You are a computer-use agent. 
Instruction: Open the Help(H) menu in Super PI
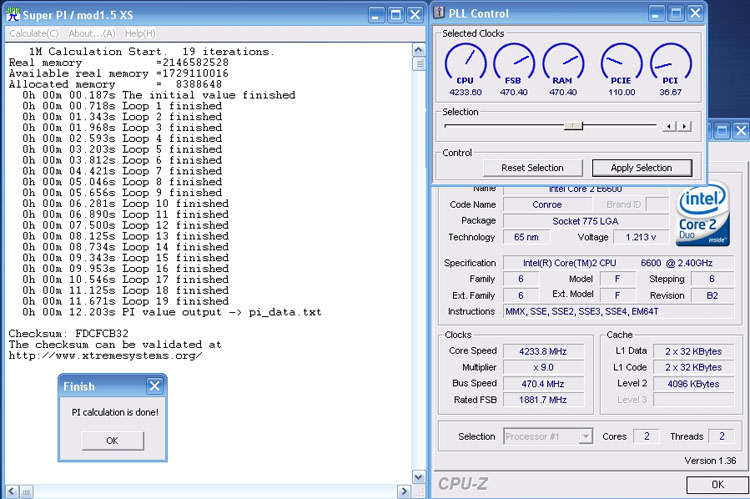(x=140, y=33)
